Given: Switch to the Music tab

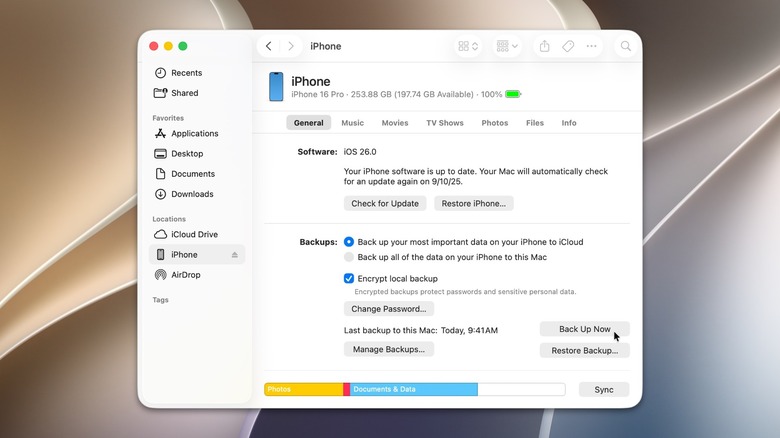Looking at the screenshot, I should pyautogui.click(x=353, y=123).
